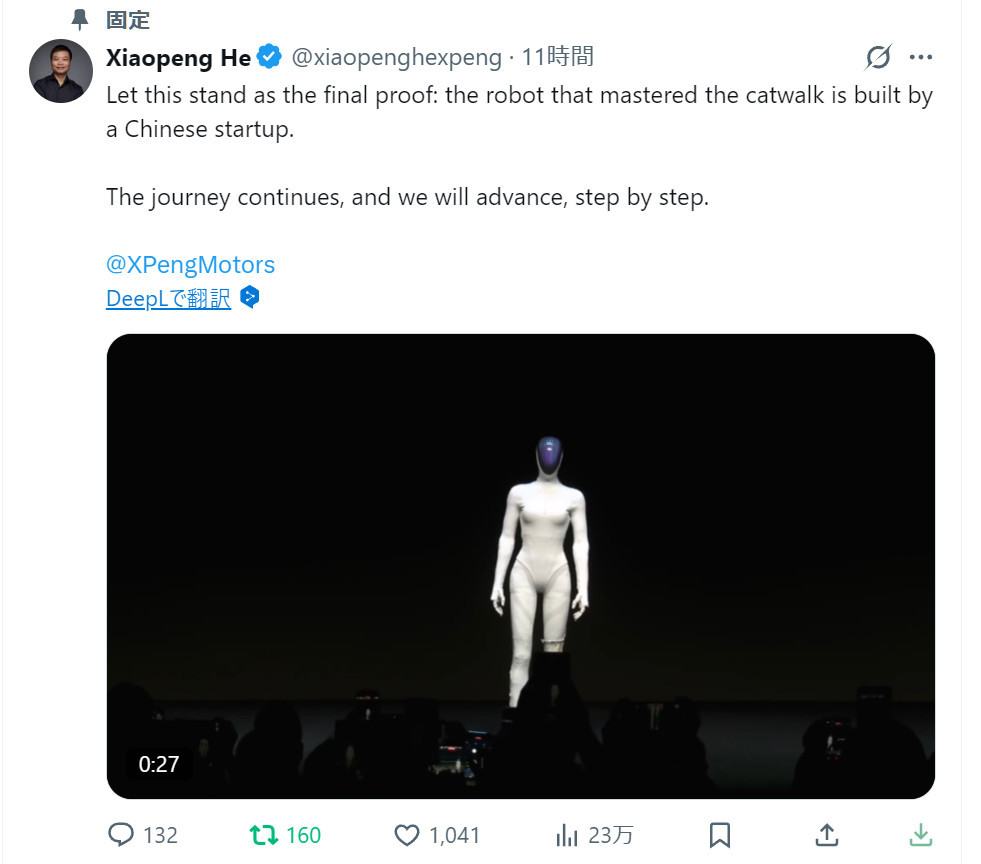
Task: Click the green video download icon
Action: [x=920, y=835]
